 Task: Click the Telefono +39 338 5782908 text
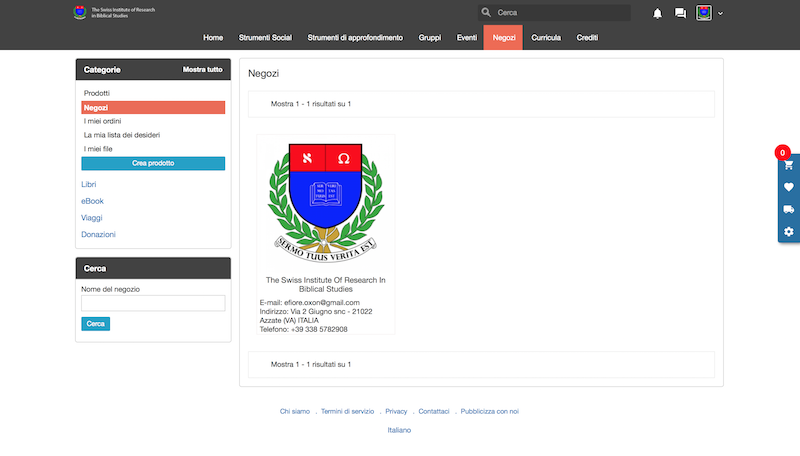coord(304,330)
